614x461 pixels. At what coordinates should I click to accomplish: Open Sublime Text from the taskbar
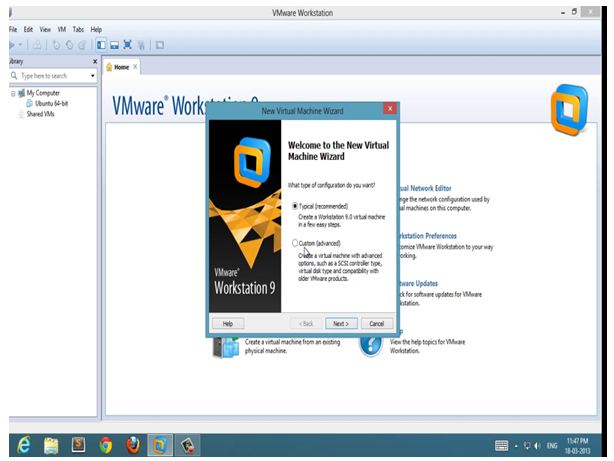tap(78, 445)
